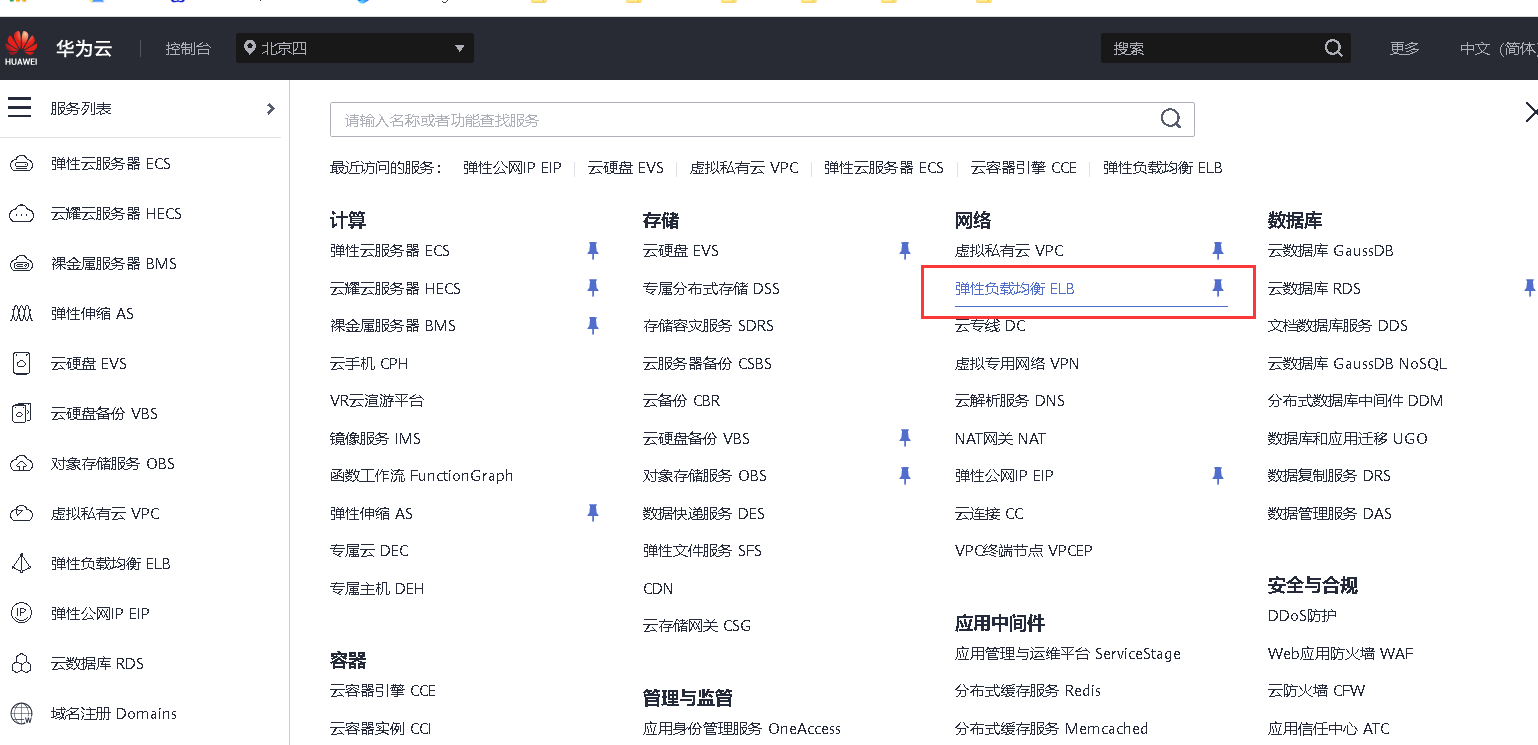Open 专属主机 DEH service
Viewport: 1538px width, 745px height.
[377, 588]
